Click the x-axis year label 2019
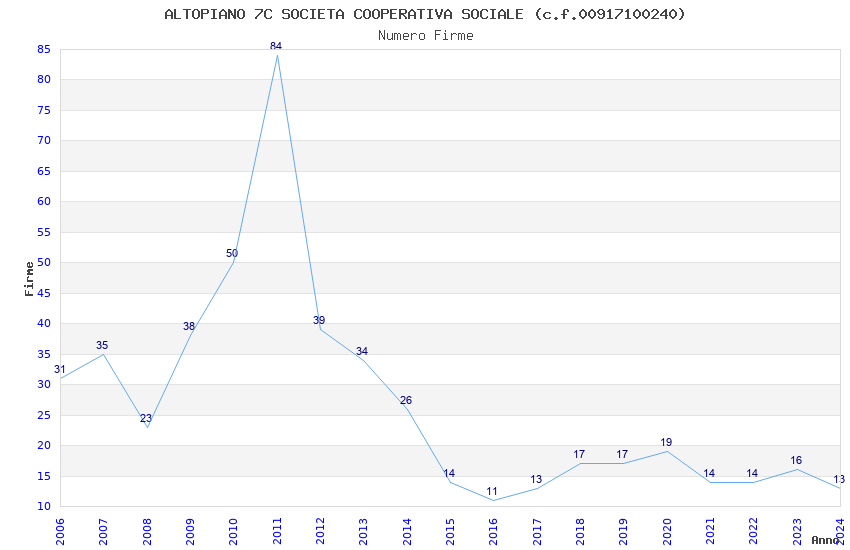The image size is (850, 550). (x=624, y=532)
